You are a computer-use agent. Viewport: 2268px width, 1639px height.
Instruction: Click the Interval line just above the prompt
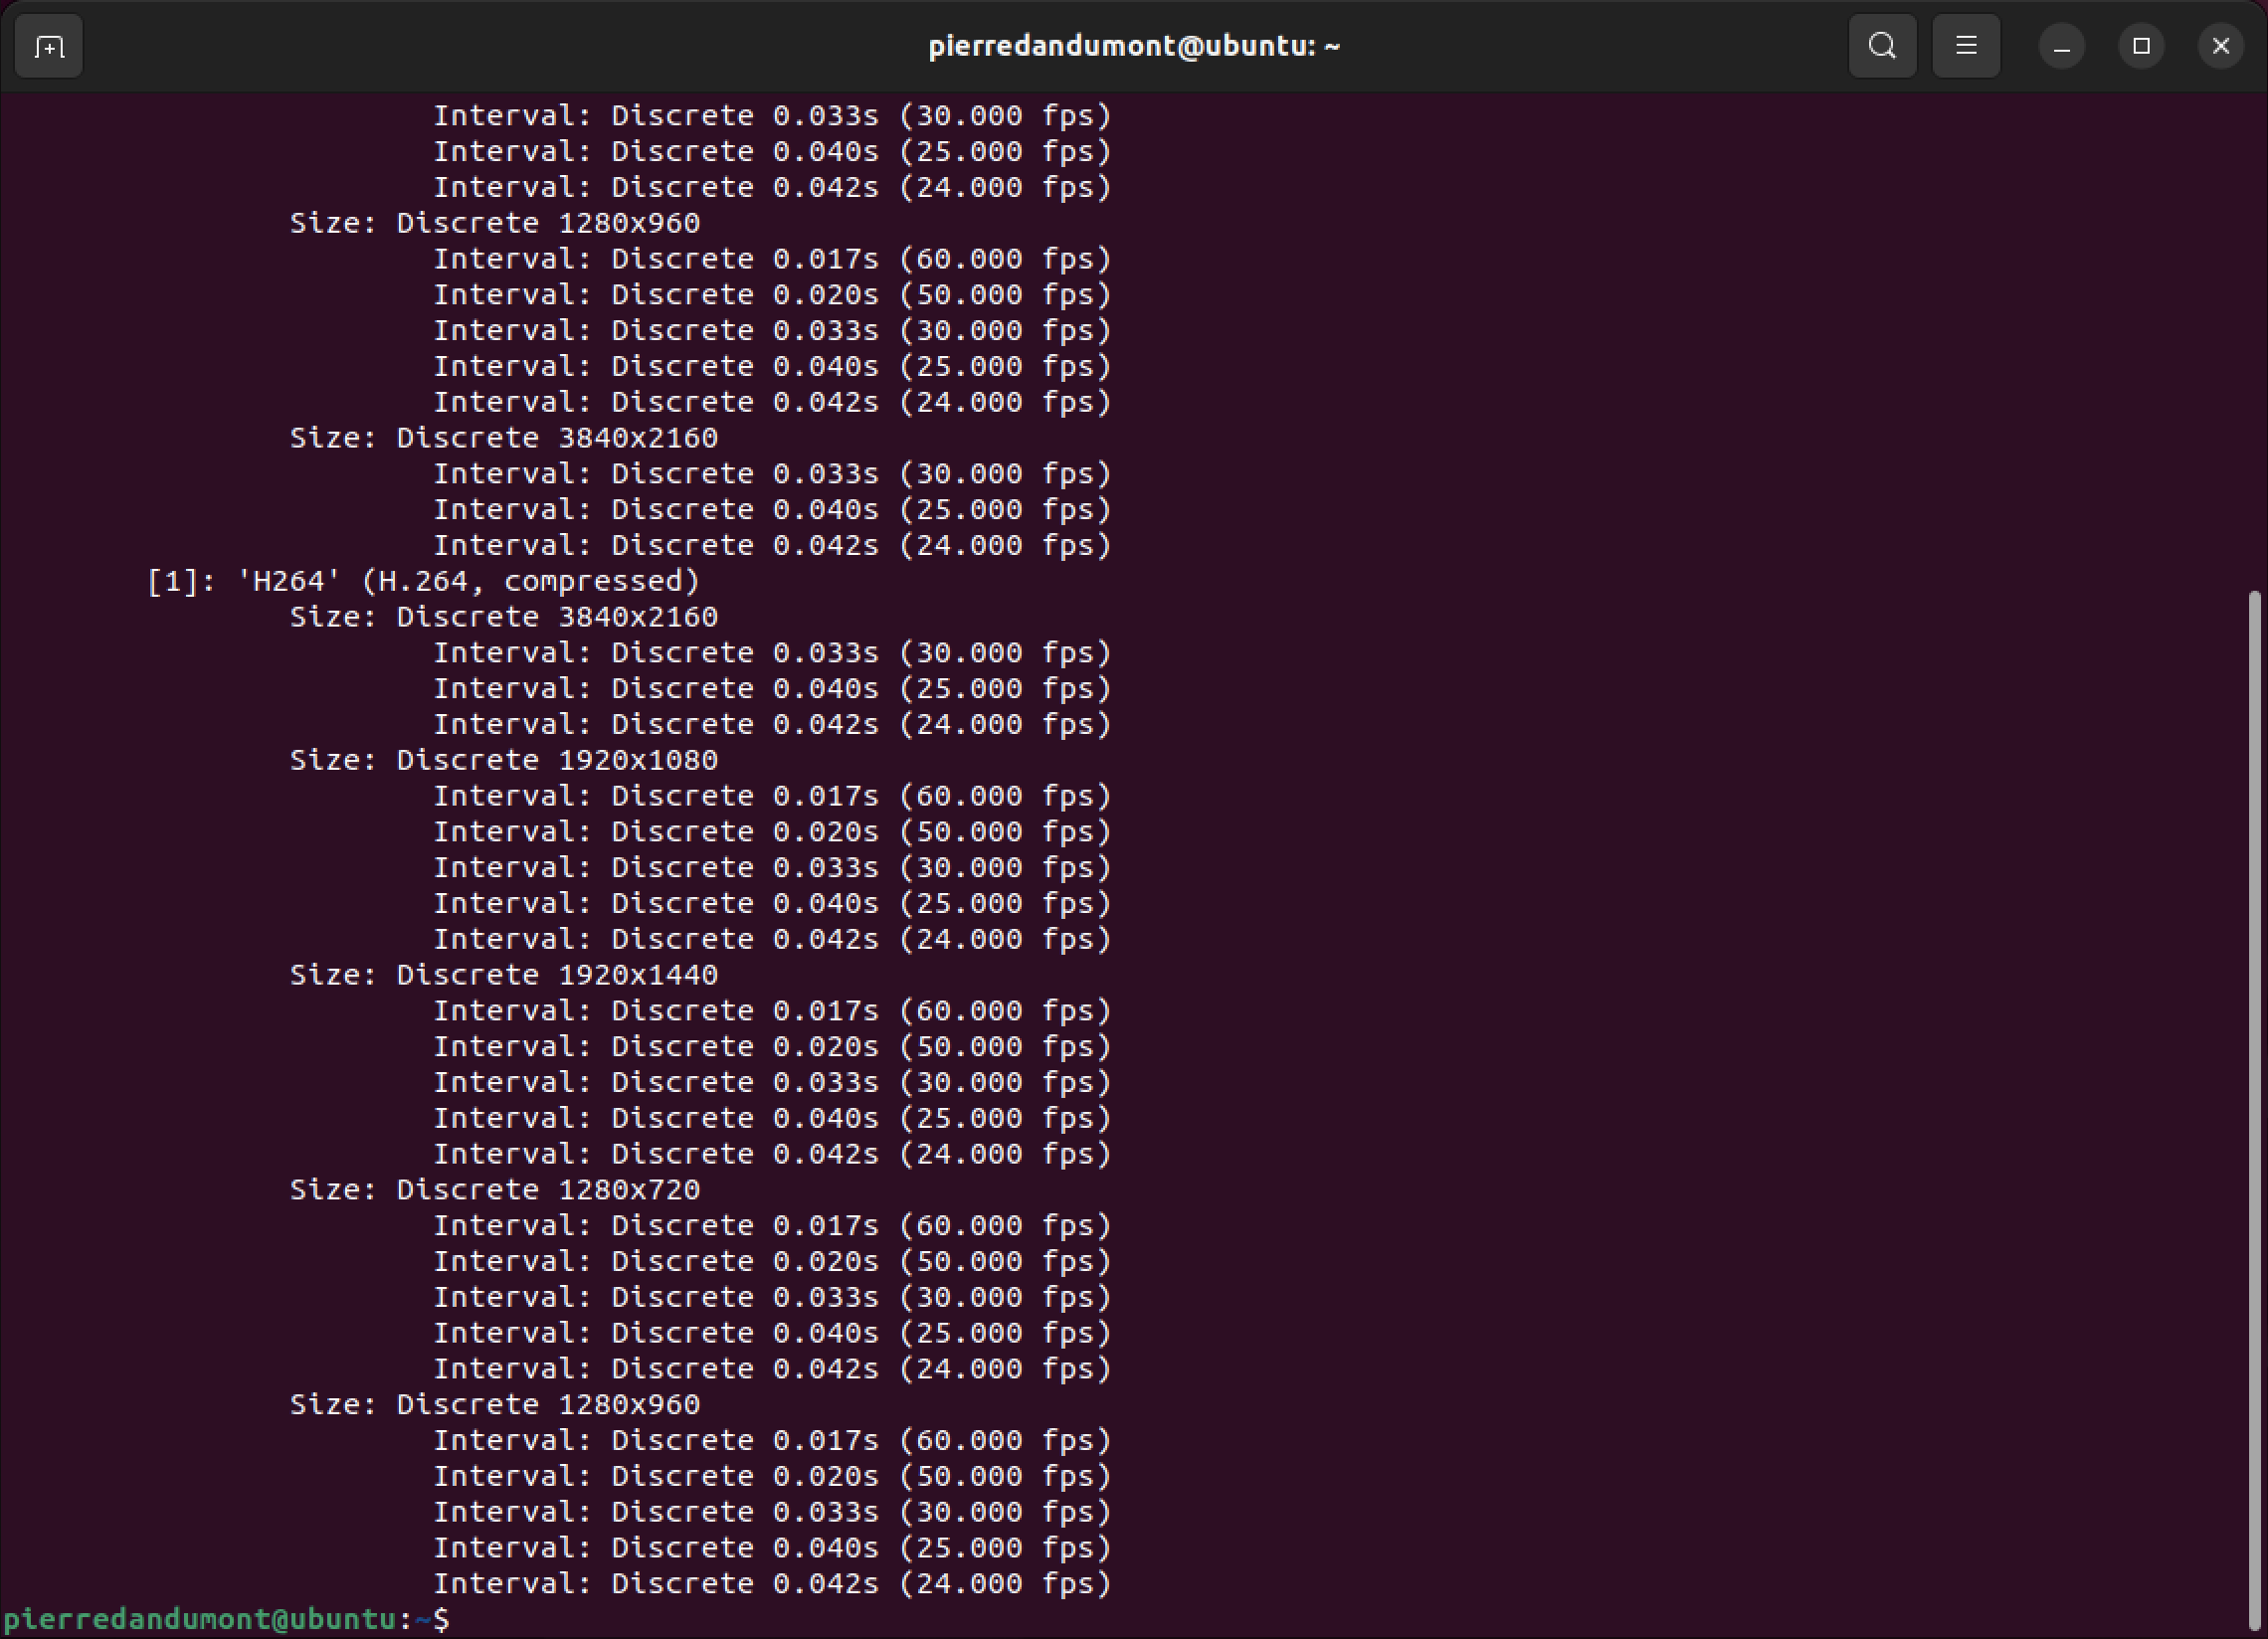(771, 1584)
